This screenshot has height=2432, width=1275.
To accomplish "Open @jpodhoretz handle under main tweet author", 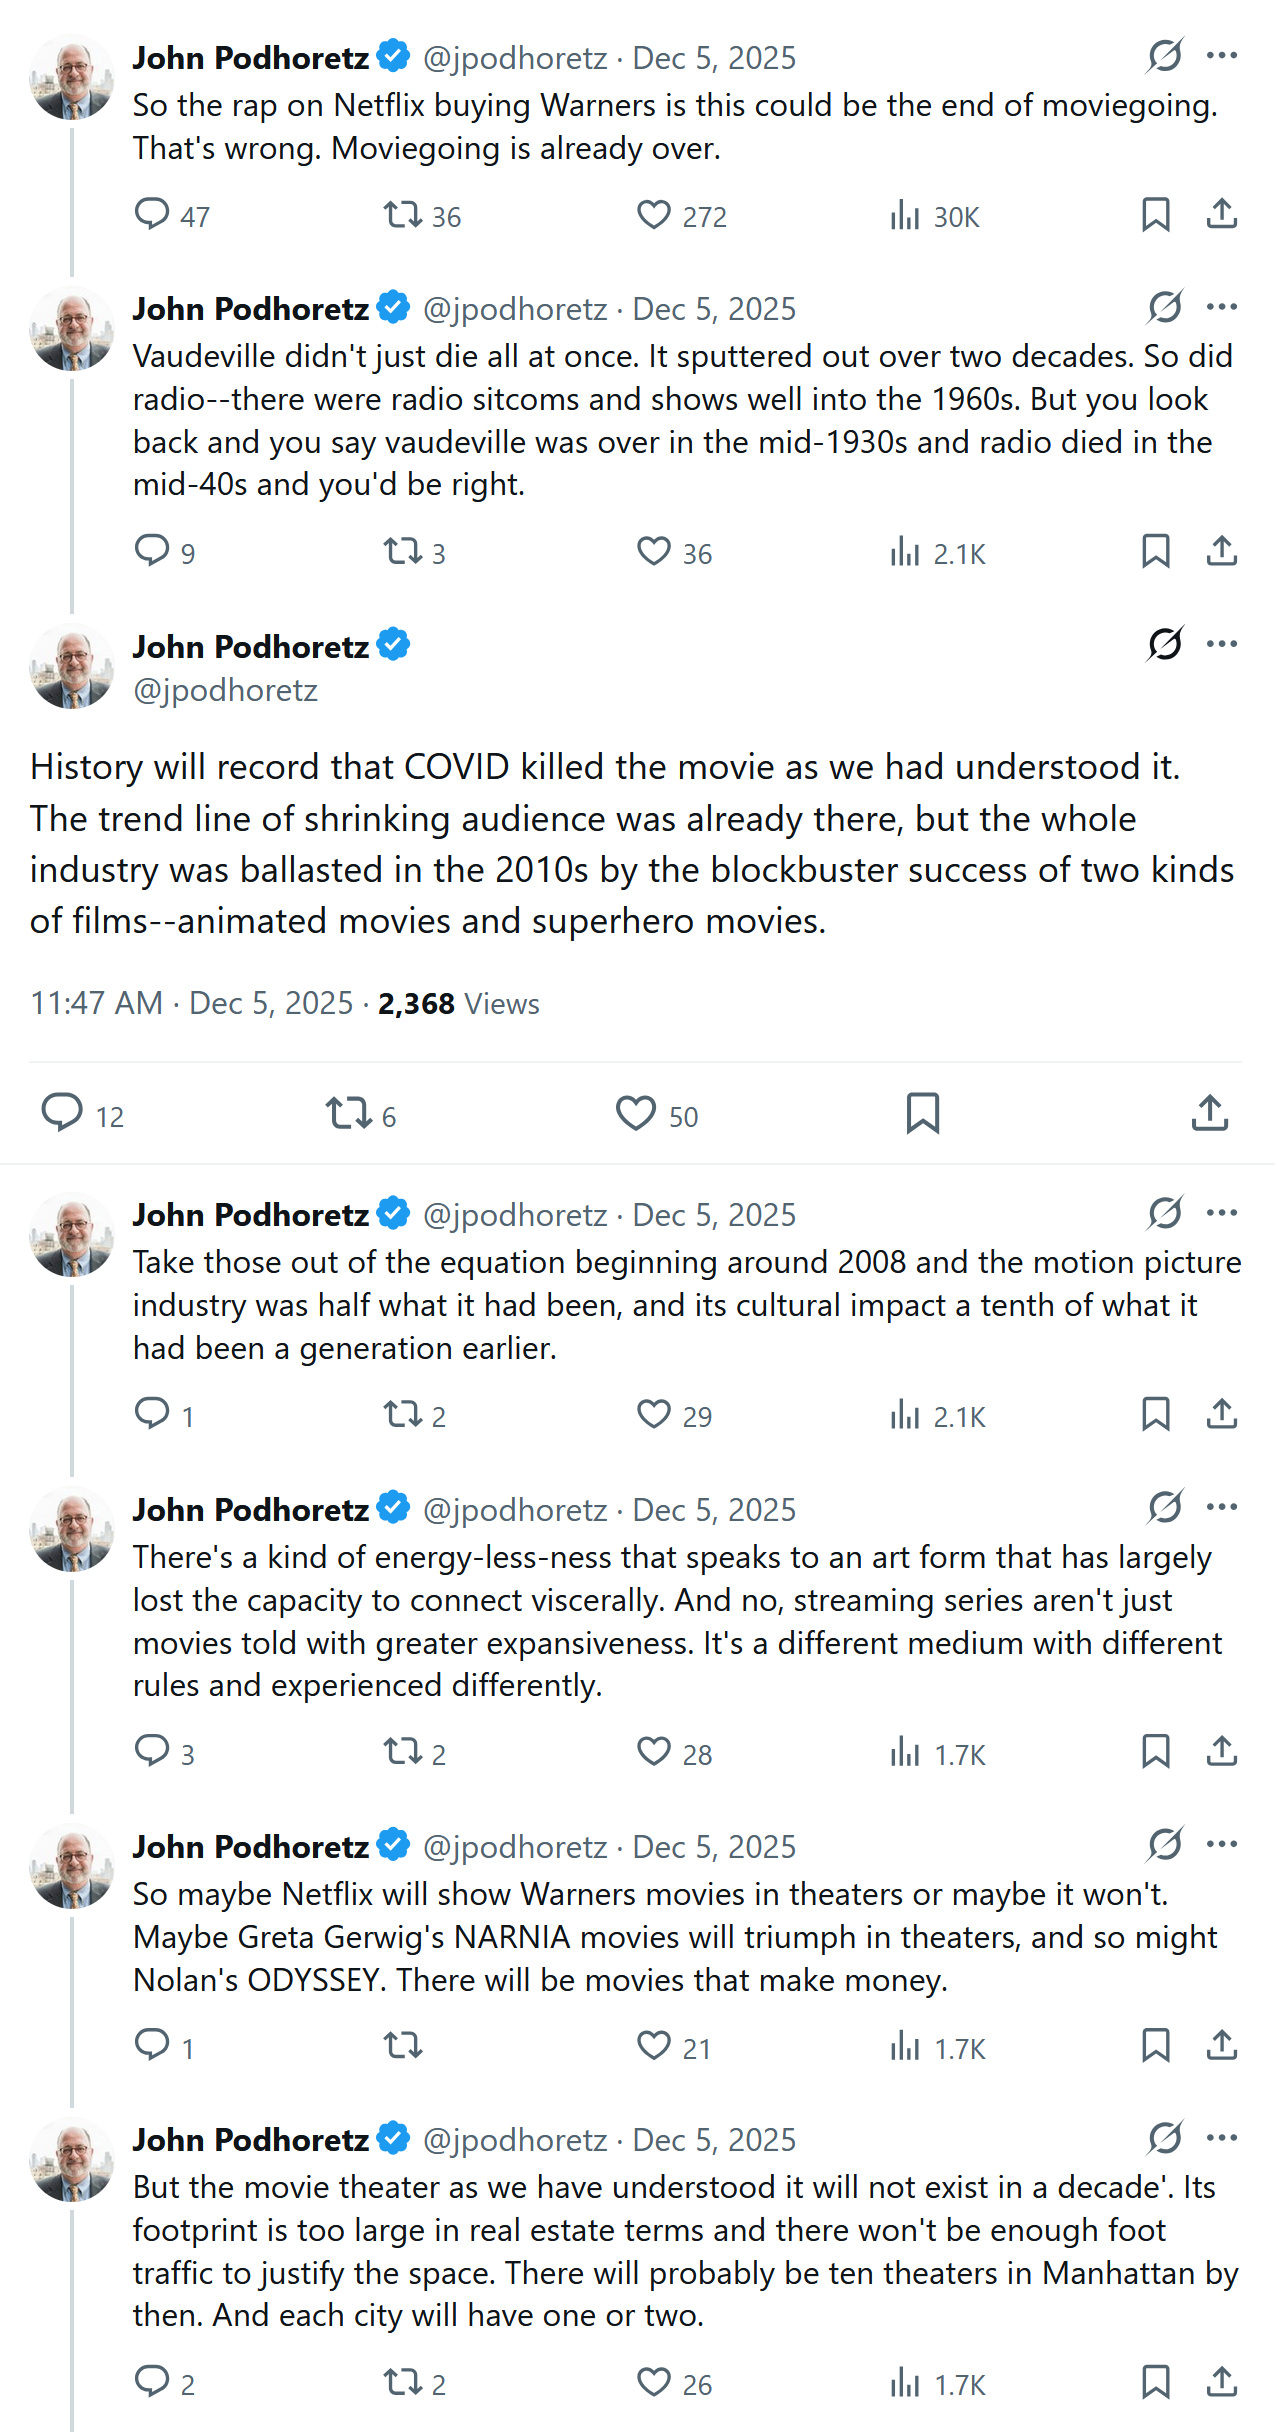I will (x=225, y=690).
